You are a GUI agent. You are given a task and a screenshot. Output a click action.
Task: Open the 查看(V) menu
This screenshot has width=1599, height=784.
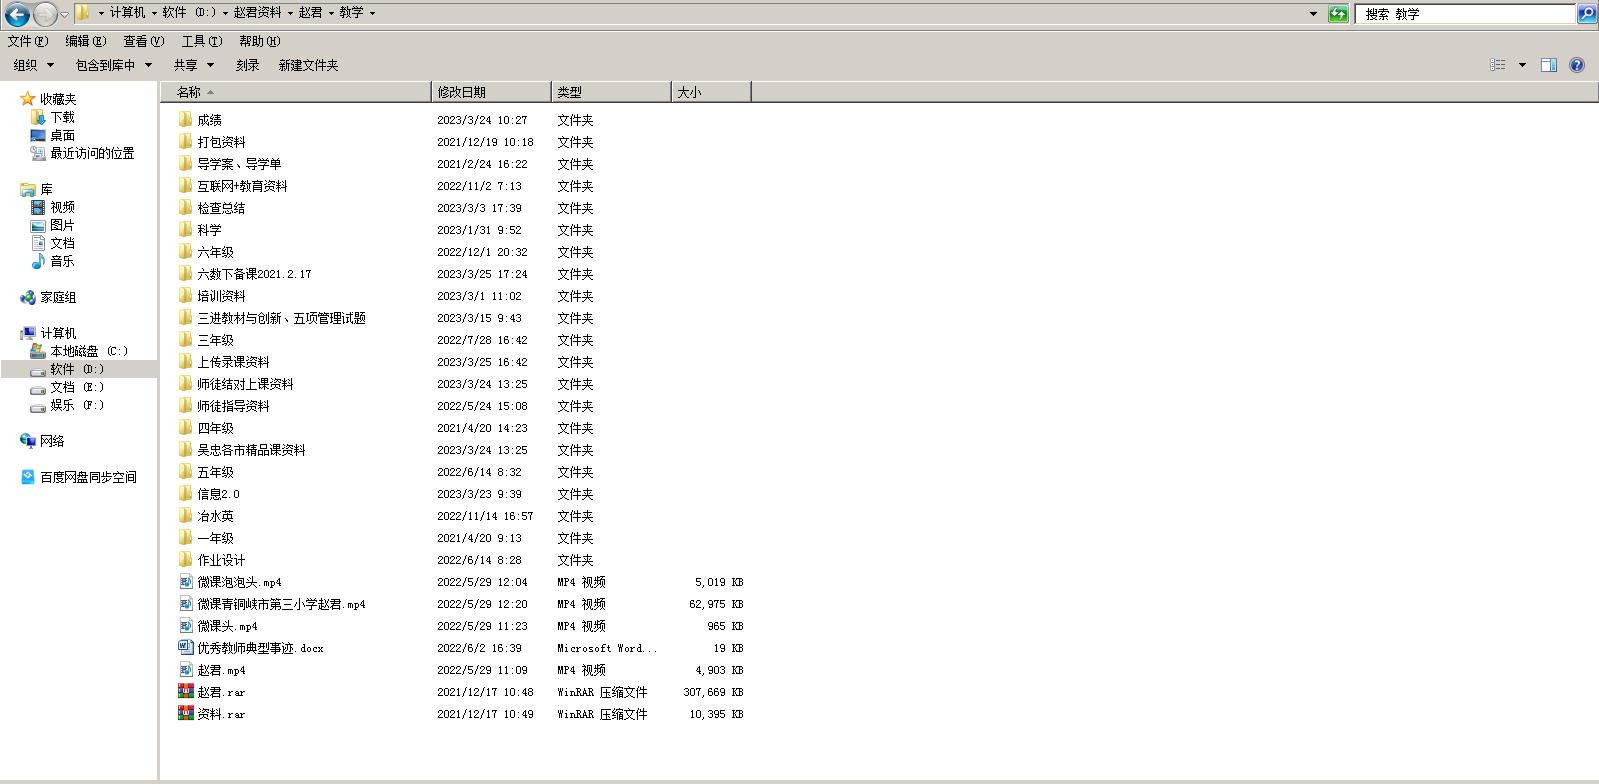coord(143,41)
